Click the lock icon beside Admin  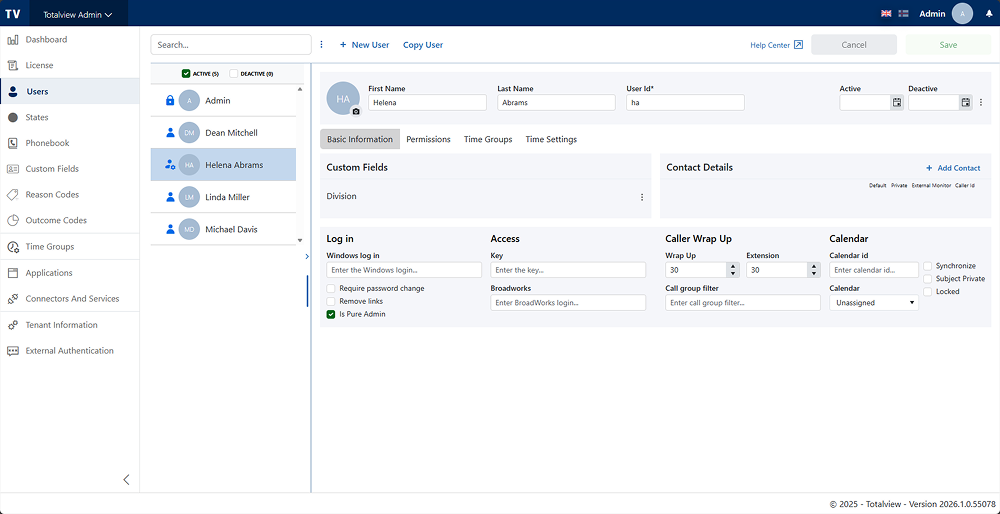click(170, 101)
